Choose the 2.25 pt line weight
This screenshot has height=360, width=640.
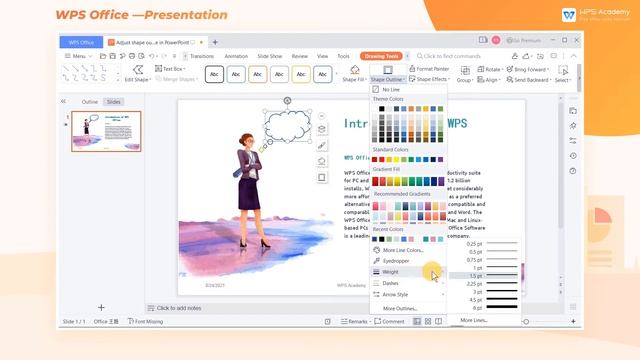[484, 284]
